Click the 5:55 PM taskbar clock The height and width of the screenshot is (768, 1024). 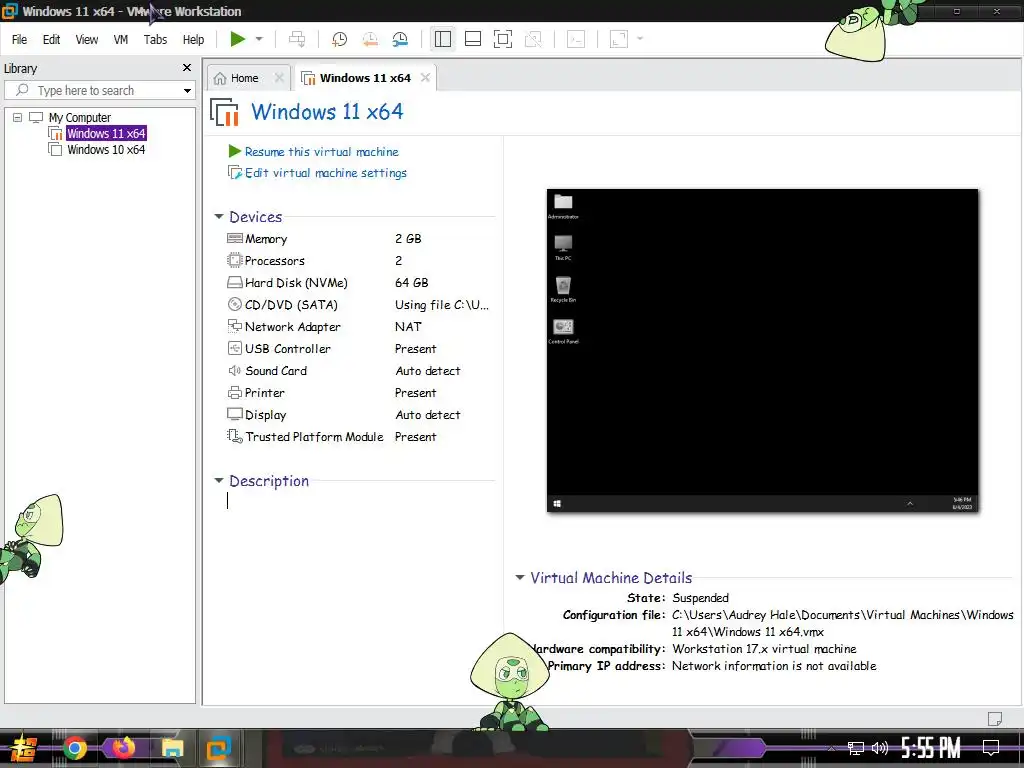(x=931, y=748)
